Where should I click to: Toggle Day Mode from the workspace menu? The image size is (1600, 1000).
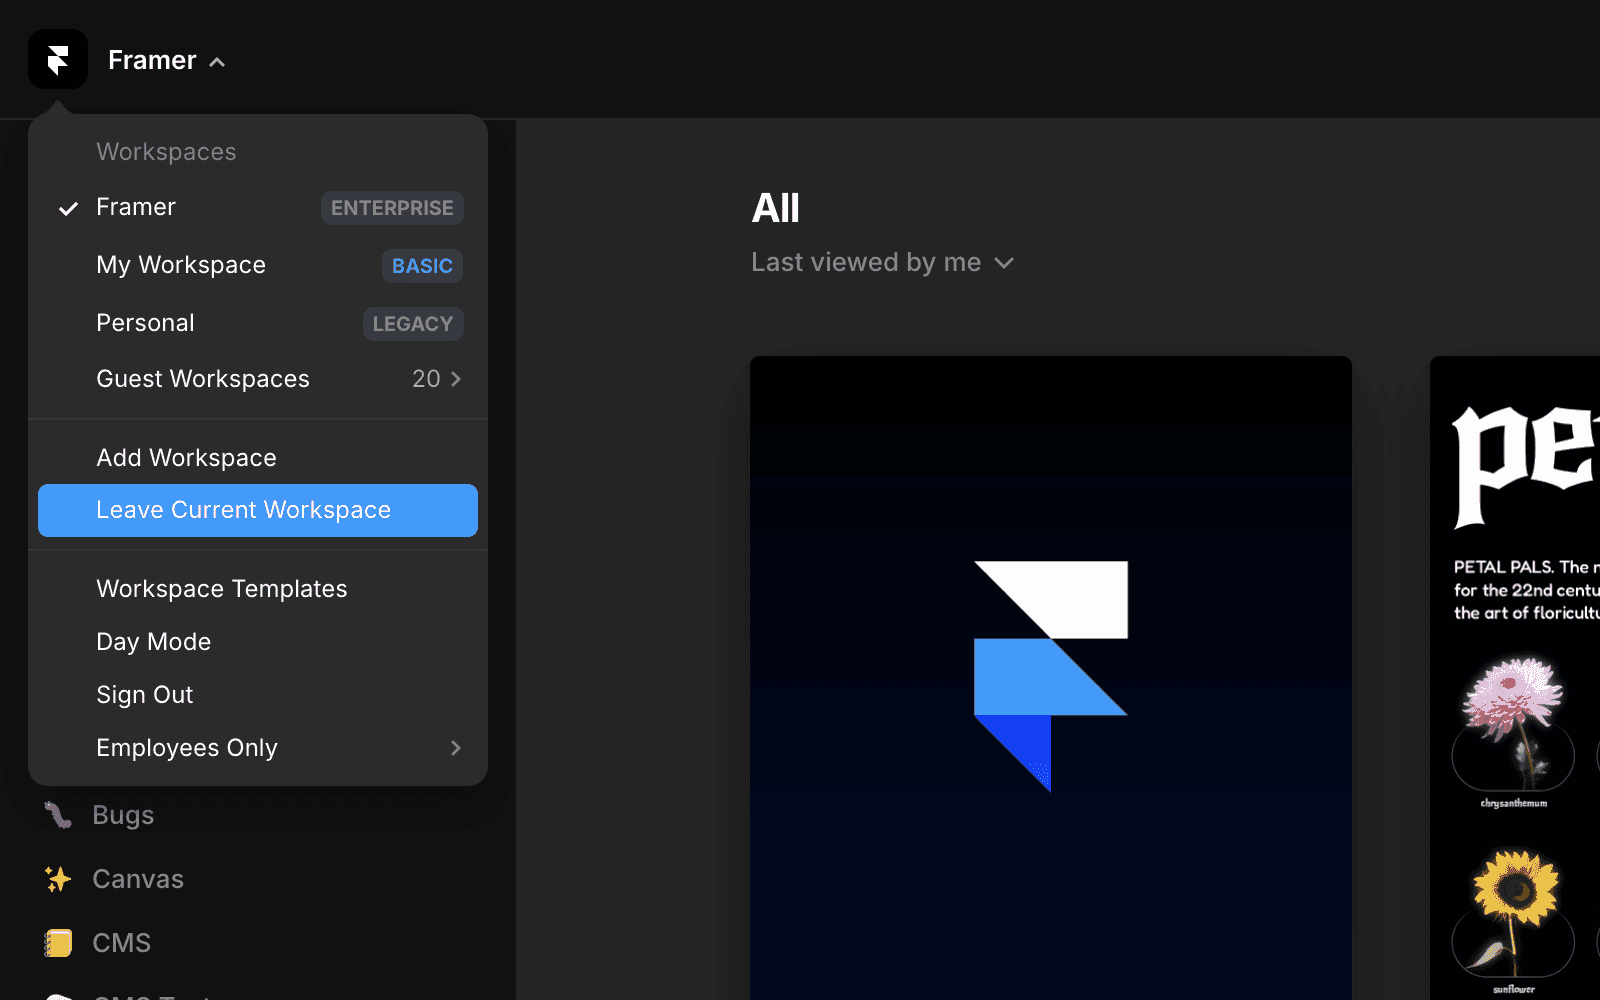point(153,641)
